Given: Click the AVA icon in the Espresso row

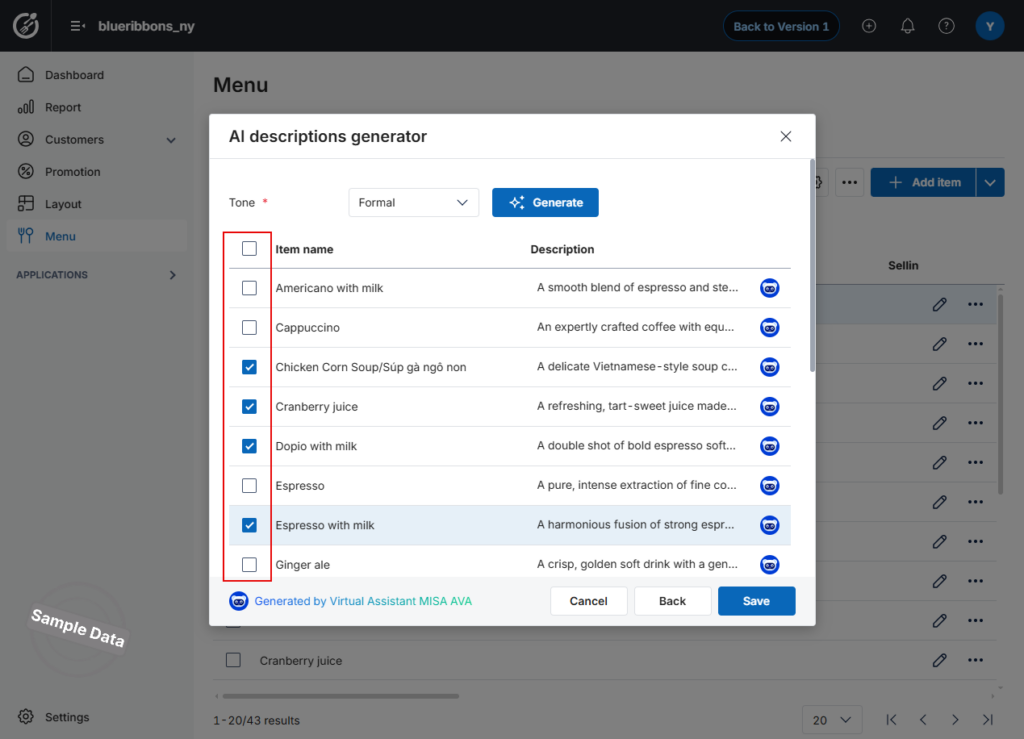Looking at the screenshot, I should click(769, 486).
